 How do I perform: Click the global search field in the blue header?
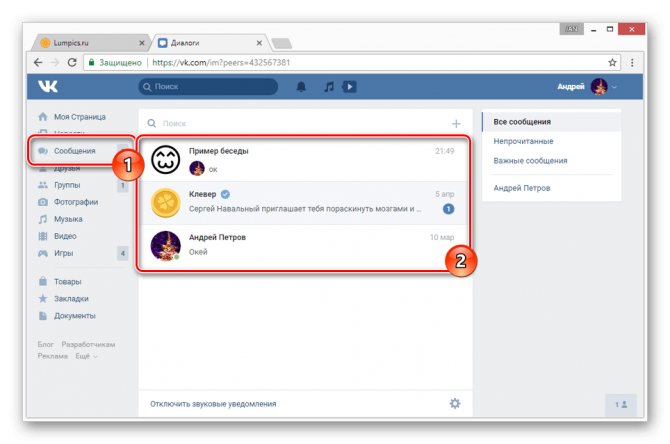[x=208, y=87]
